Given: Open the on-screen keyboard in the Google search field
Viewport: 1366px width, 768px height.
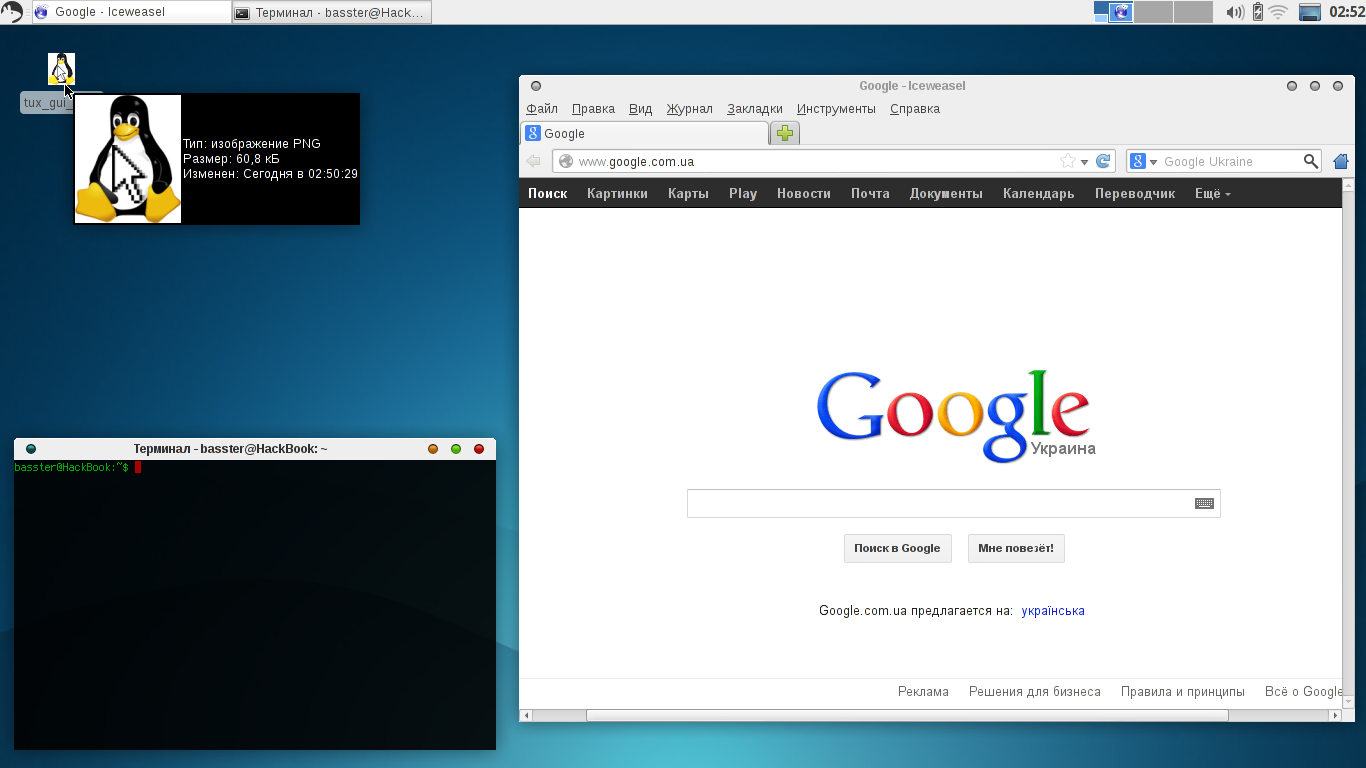Looking at the screenshot, I should pos(1204,503).
